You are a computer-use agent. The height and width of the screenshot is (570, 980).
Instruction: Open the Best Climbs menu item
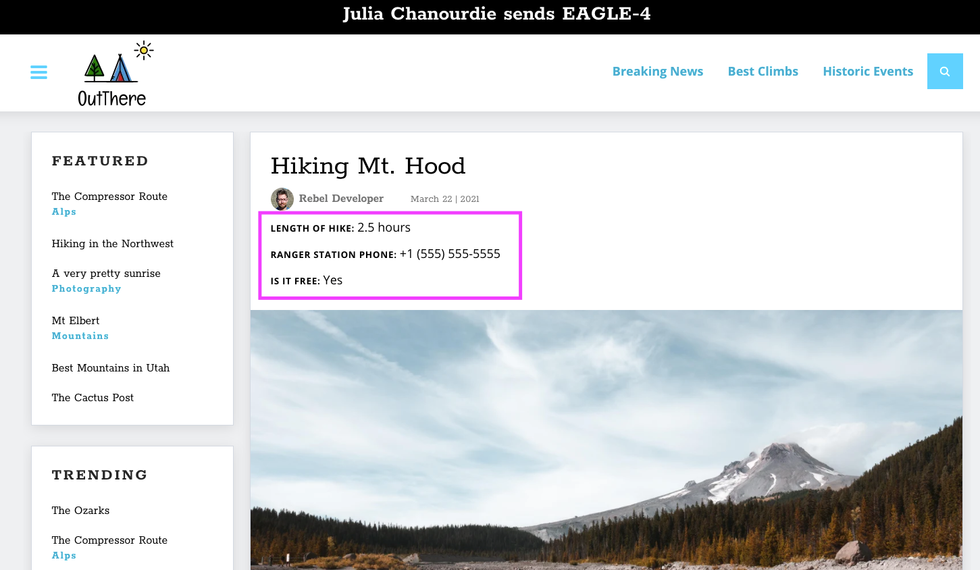pyautogui.click(x=762, y=72)
